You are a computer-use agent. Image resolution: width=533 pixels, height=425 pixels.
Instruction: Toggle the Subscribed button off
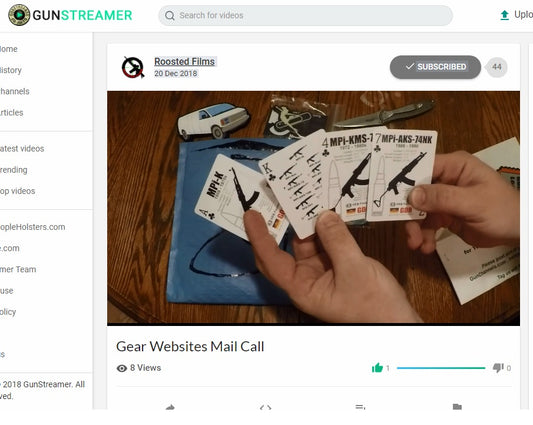pos(435,67)
